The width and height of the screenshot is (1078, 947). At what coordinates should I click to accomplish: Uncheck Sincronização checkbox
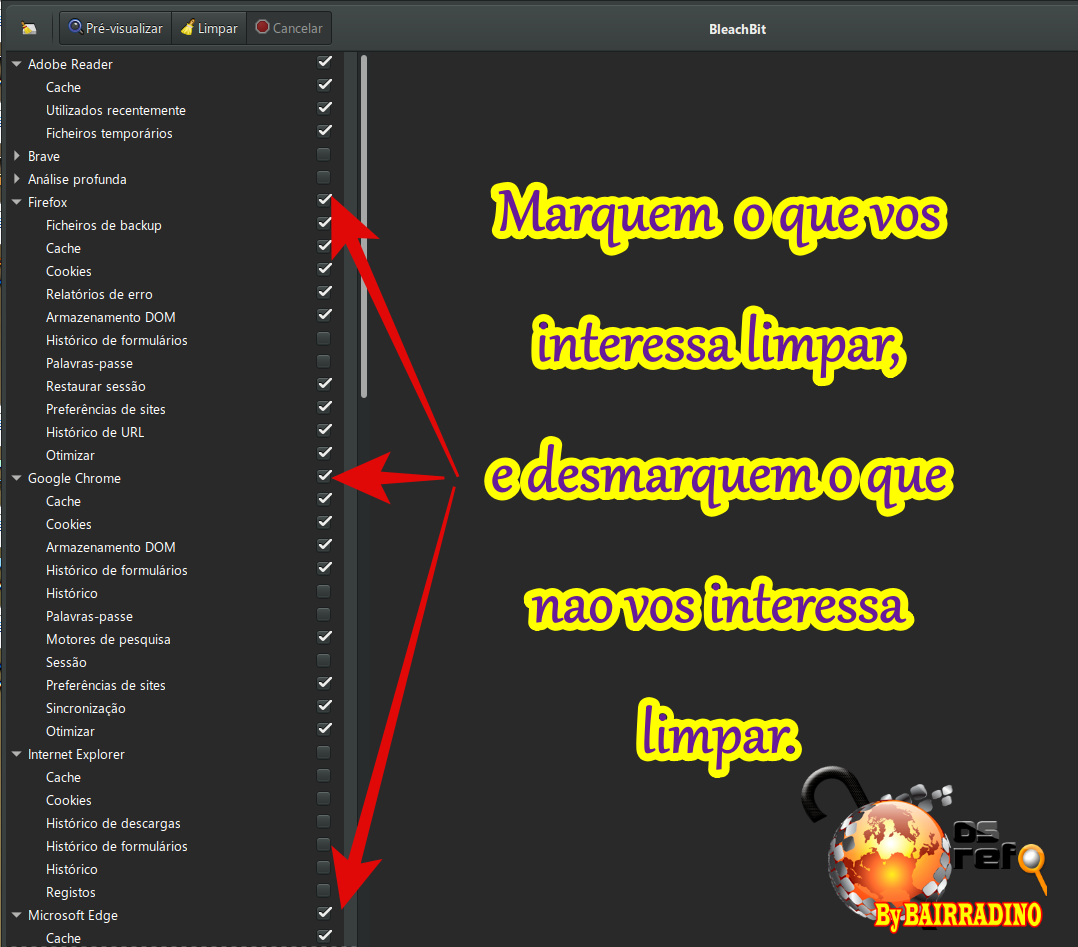click(x=324, y=706)
